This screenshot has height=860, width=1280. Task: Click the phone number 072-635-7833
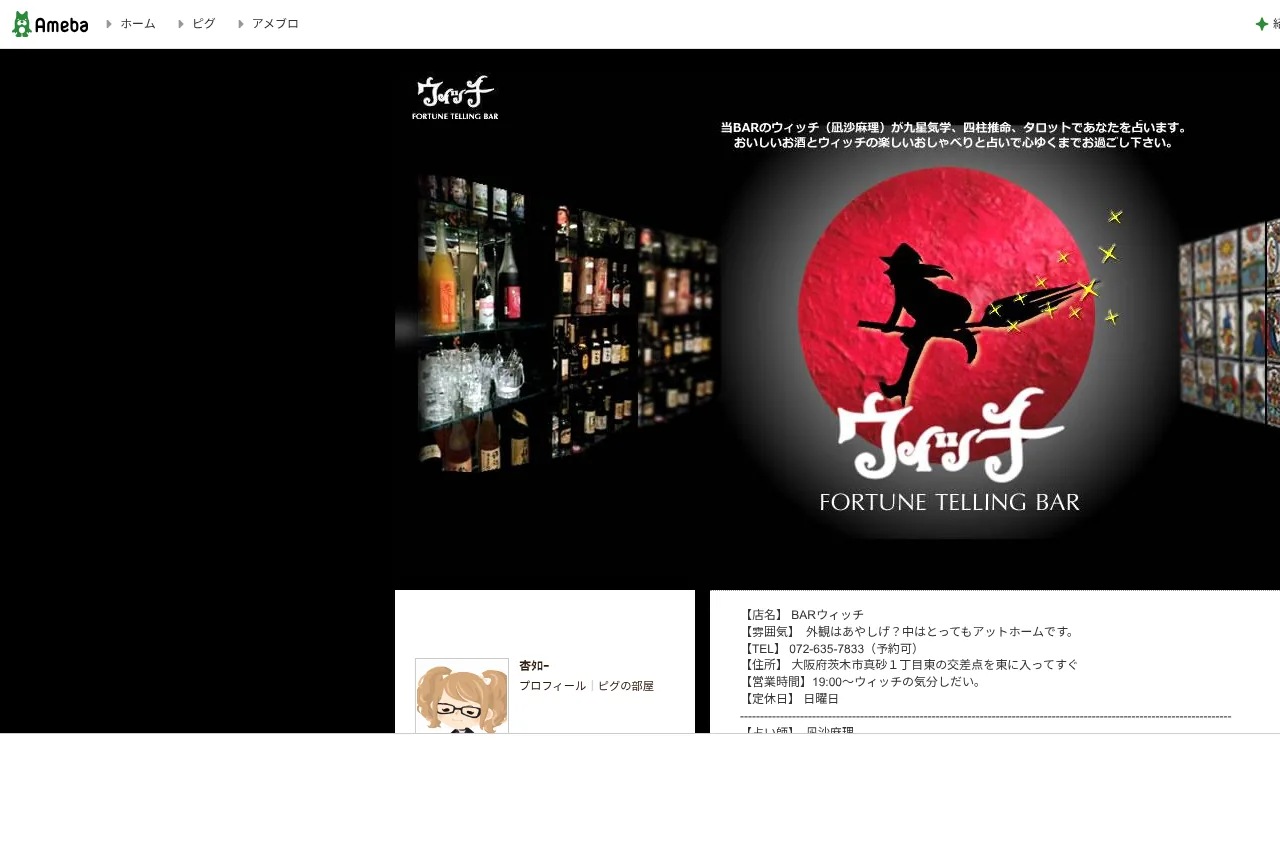click(x=826, y=649)
